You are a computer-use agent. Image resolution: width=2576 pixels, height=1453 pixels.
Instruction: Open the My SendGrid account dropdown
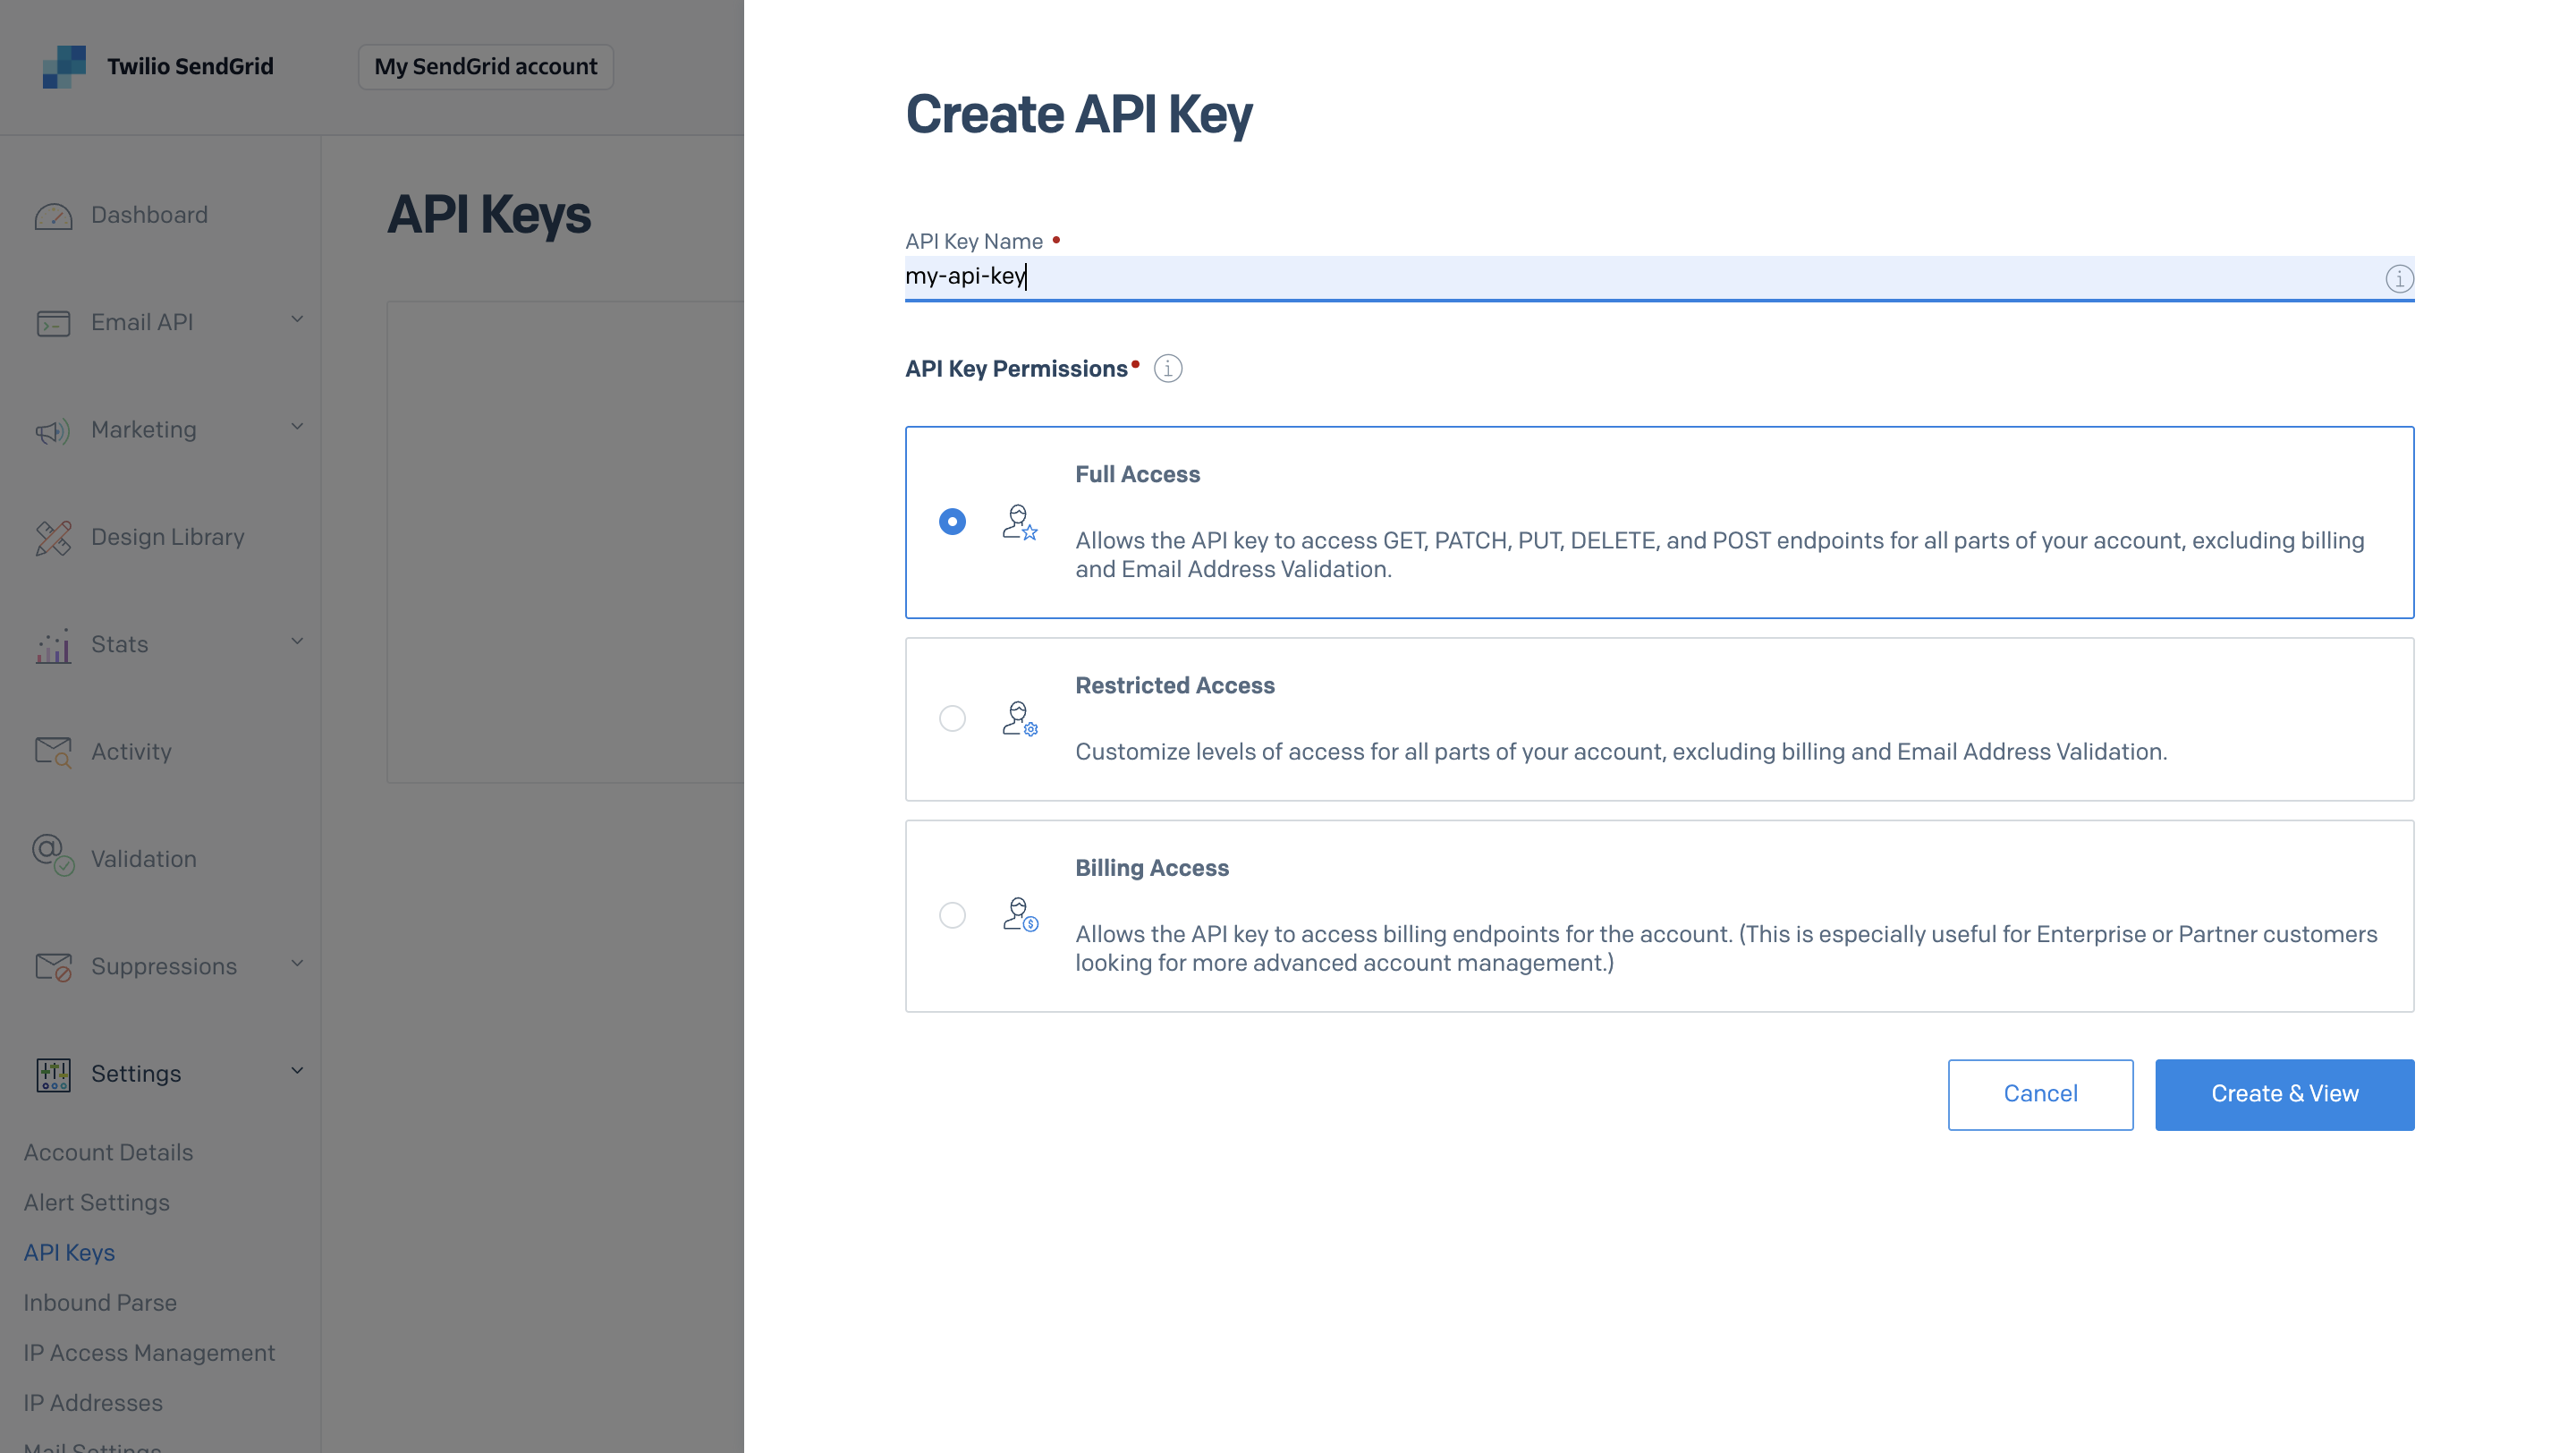[x=486, y=67]
